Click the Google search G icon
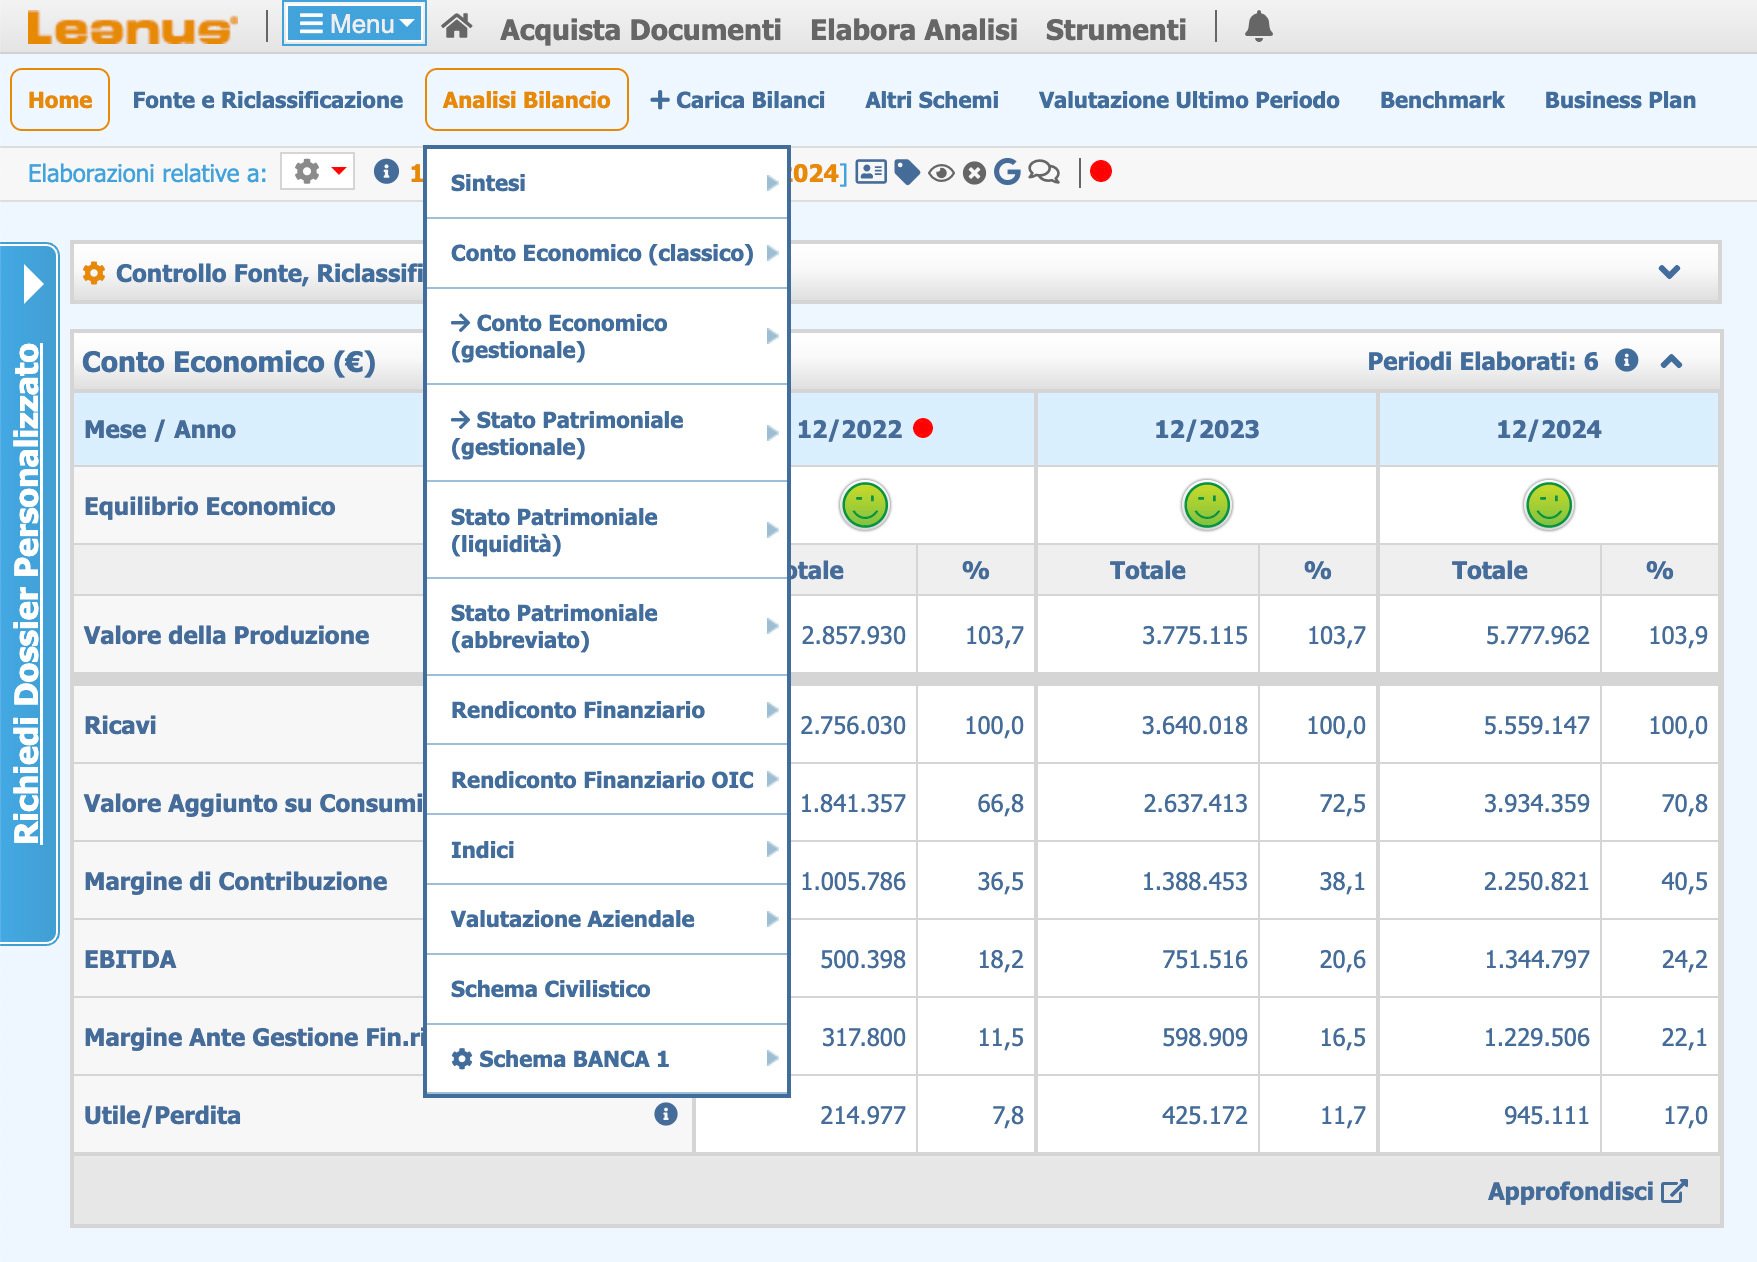The image size is (1757, 1262). point(1007,172)
